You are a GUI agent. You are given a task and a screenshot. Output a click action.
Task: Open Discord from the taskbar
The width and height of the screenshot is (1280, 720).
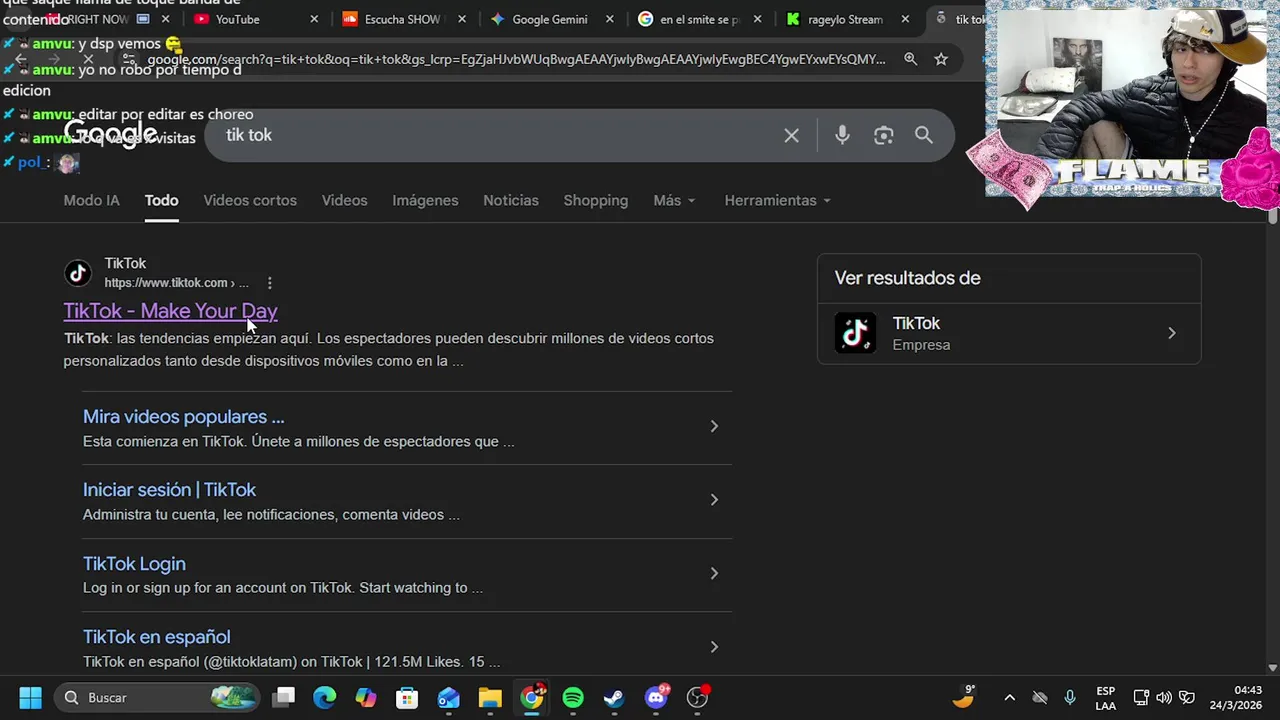656,697
